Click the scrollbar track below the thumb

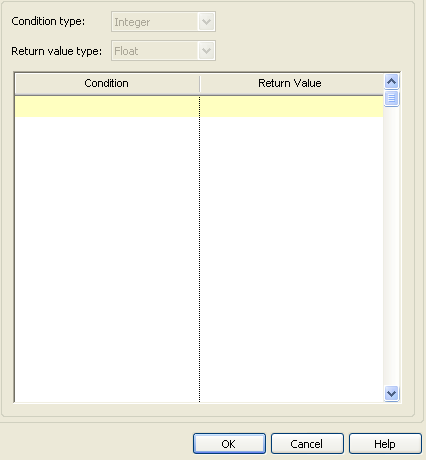pos(391,247)
